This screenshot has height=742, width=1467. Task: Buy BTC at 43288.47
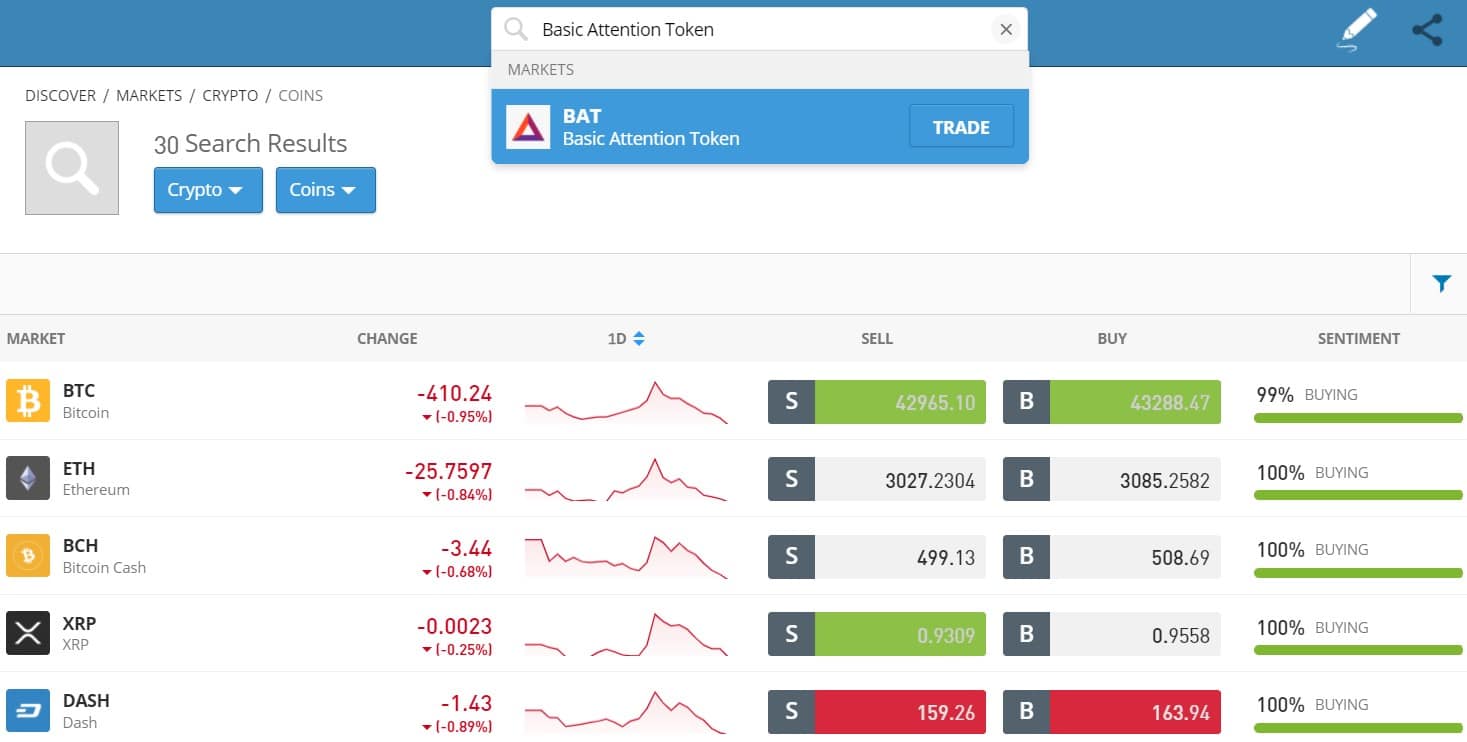coord(1136,402)
